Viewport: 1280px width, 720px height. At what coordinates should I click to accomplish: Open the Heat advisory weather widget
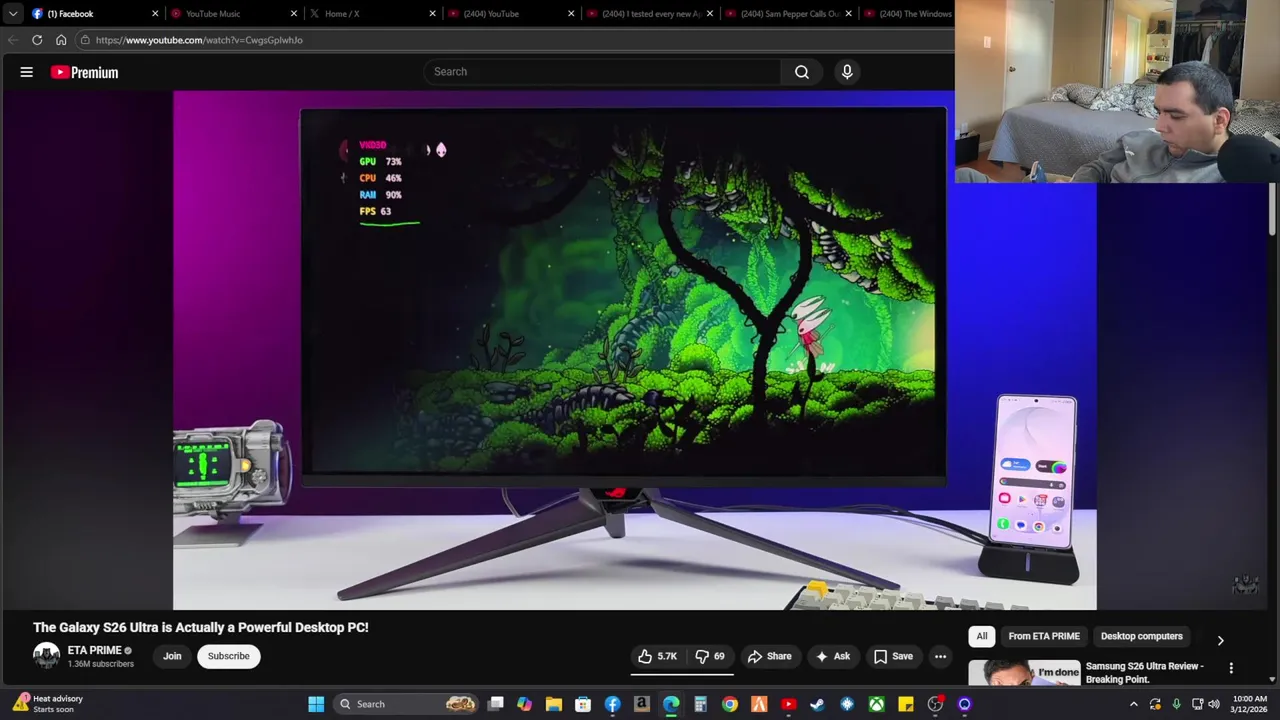[48, 704]
